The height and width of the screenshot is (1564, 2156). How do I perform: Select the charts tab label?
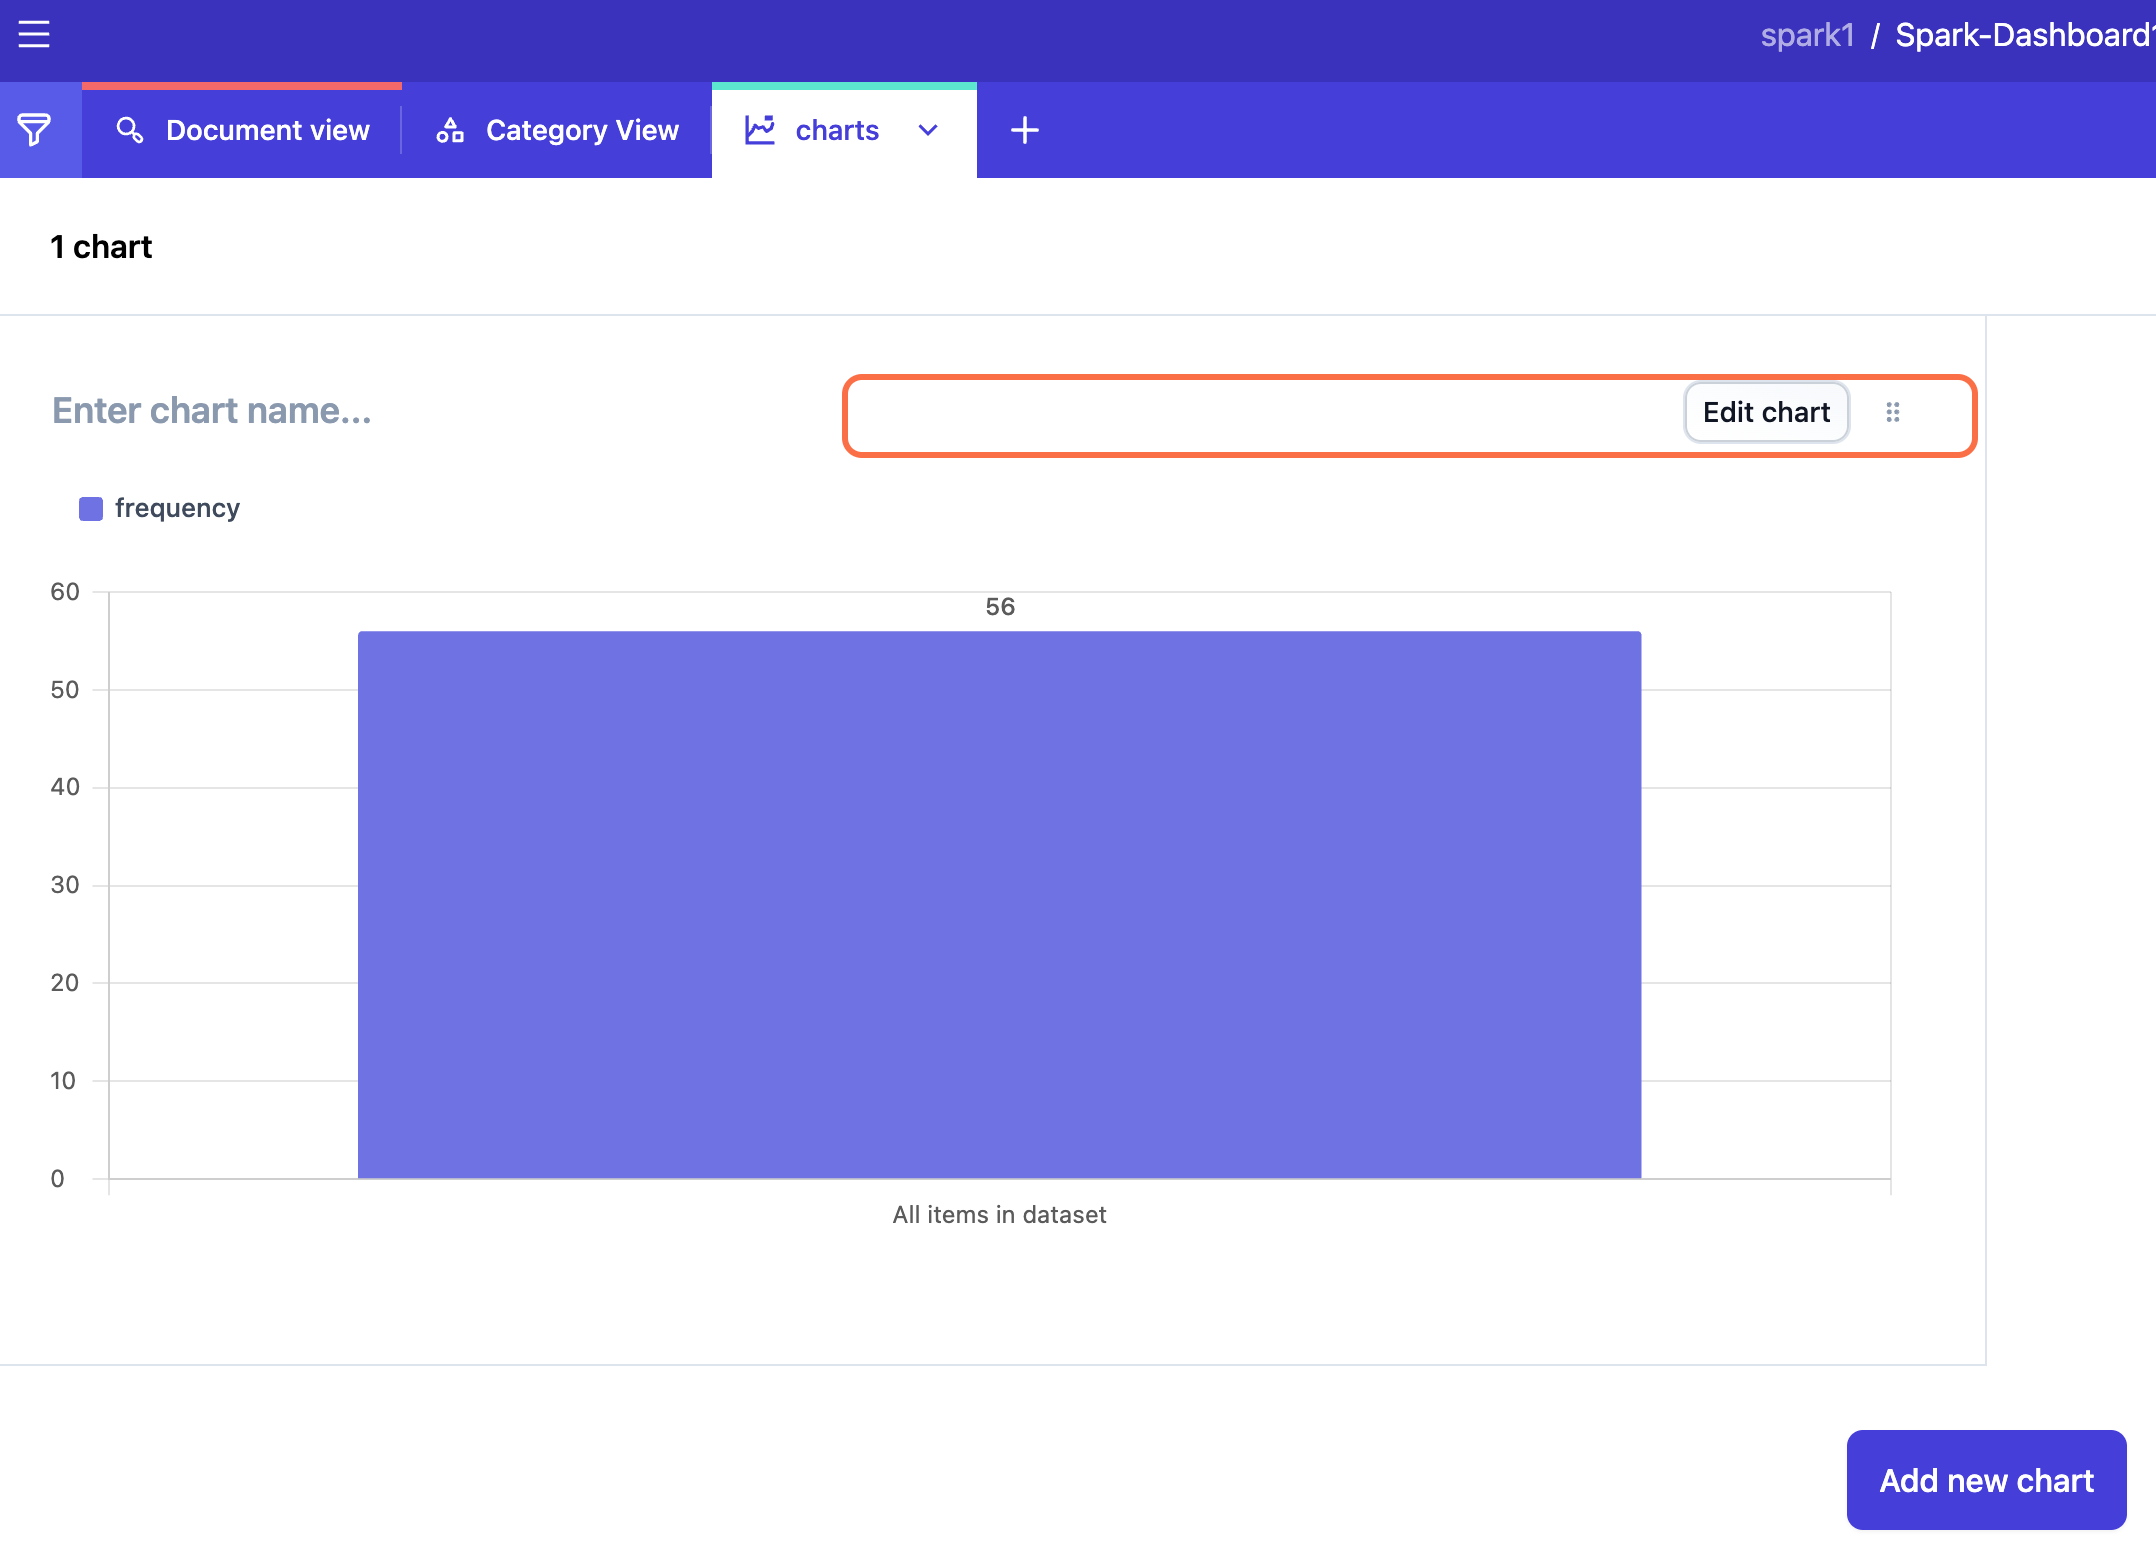click(x=837, y=130)
